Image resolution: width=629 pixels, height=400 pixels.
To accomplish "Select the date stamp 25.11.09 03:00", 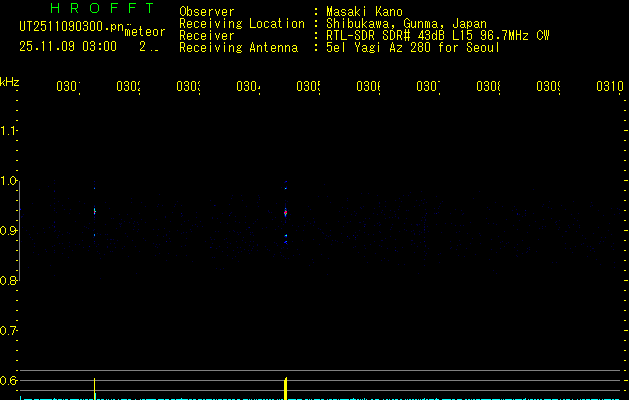I will (x=68, y=47).
